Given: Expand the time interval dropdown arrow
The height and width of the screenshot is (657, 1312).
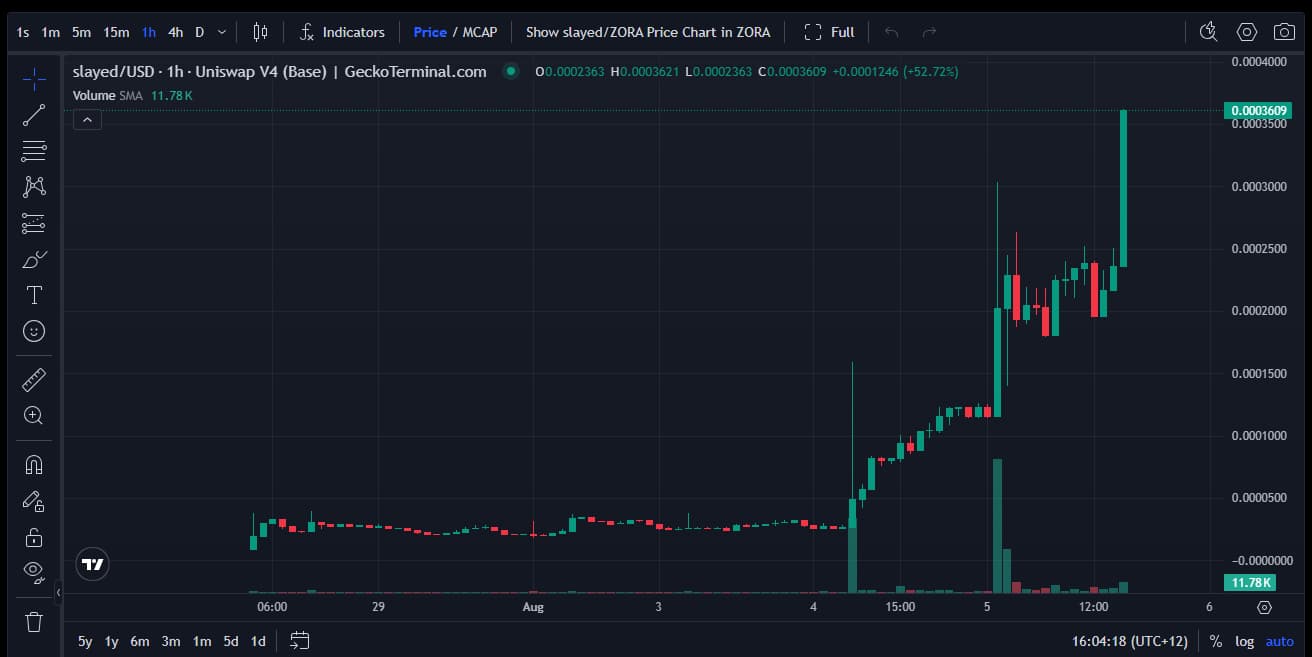Looking at the screenshot, I should pos(221,32).
